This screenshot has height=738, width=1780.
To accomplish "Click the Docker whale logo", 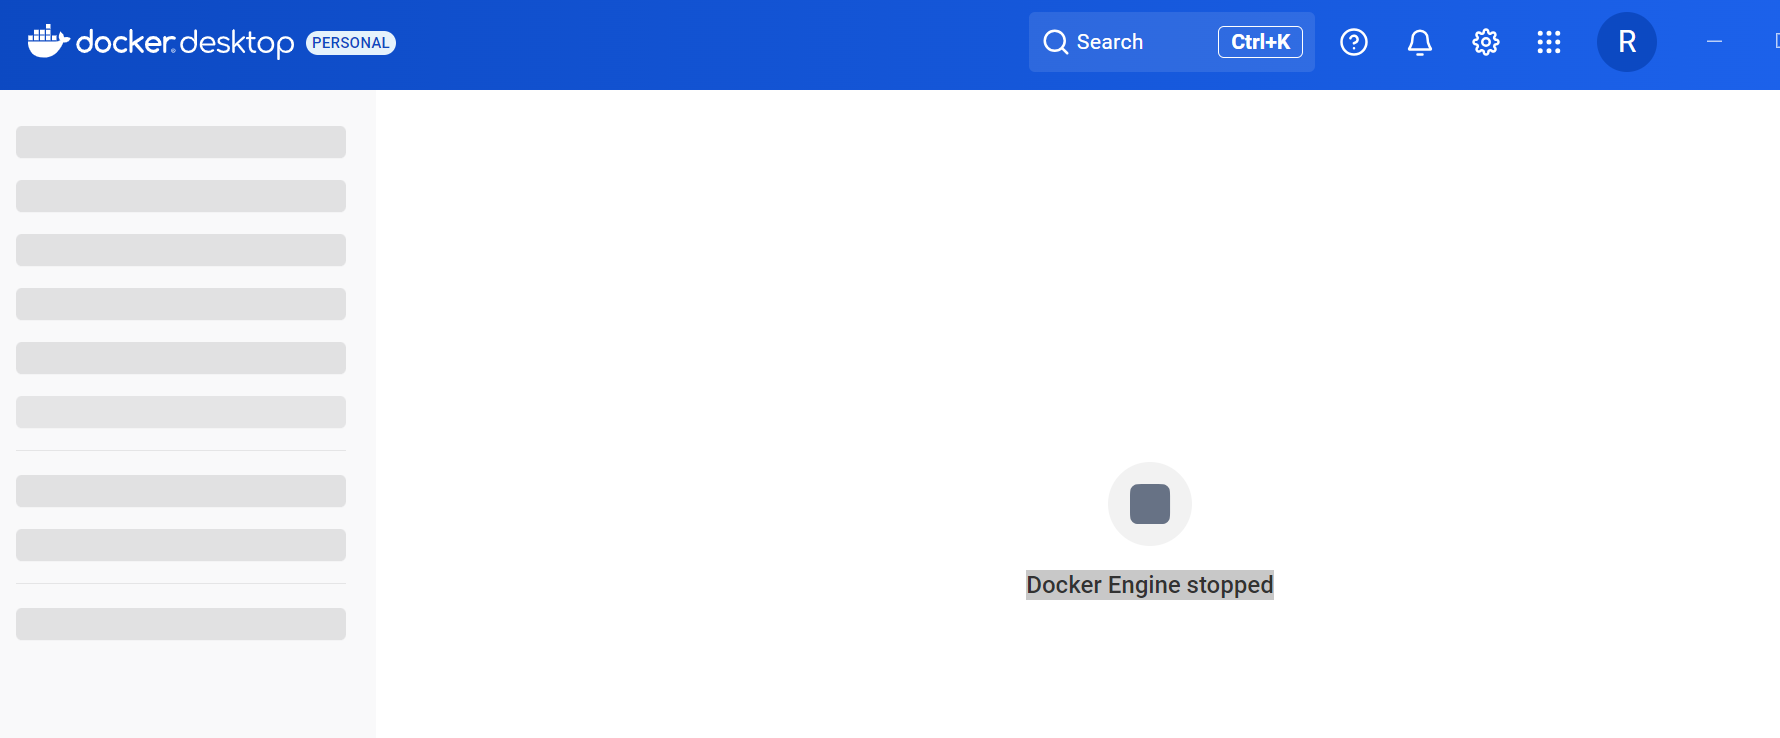I will coord(48,42).
